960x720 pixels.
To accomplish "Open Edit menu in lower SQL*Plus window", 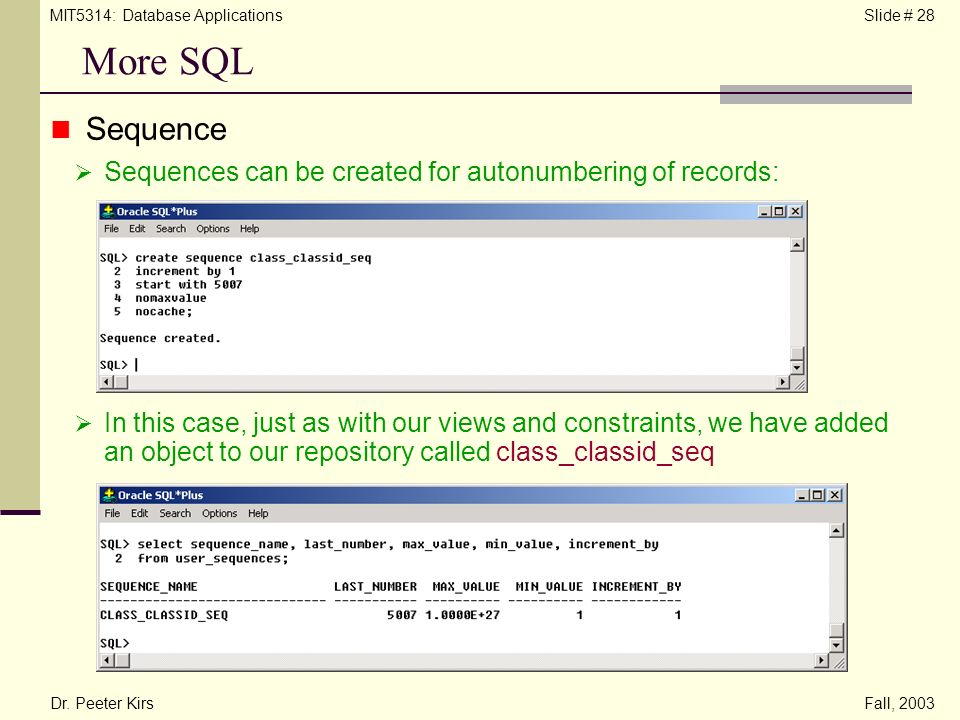I will pyautogui.click(x=140, y=513).
